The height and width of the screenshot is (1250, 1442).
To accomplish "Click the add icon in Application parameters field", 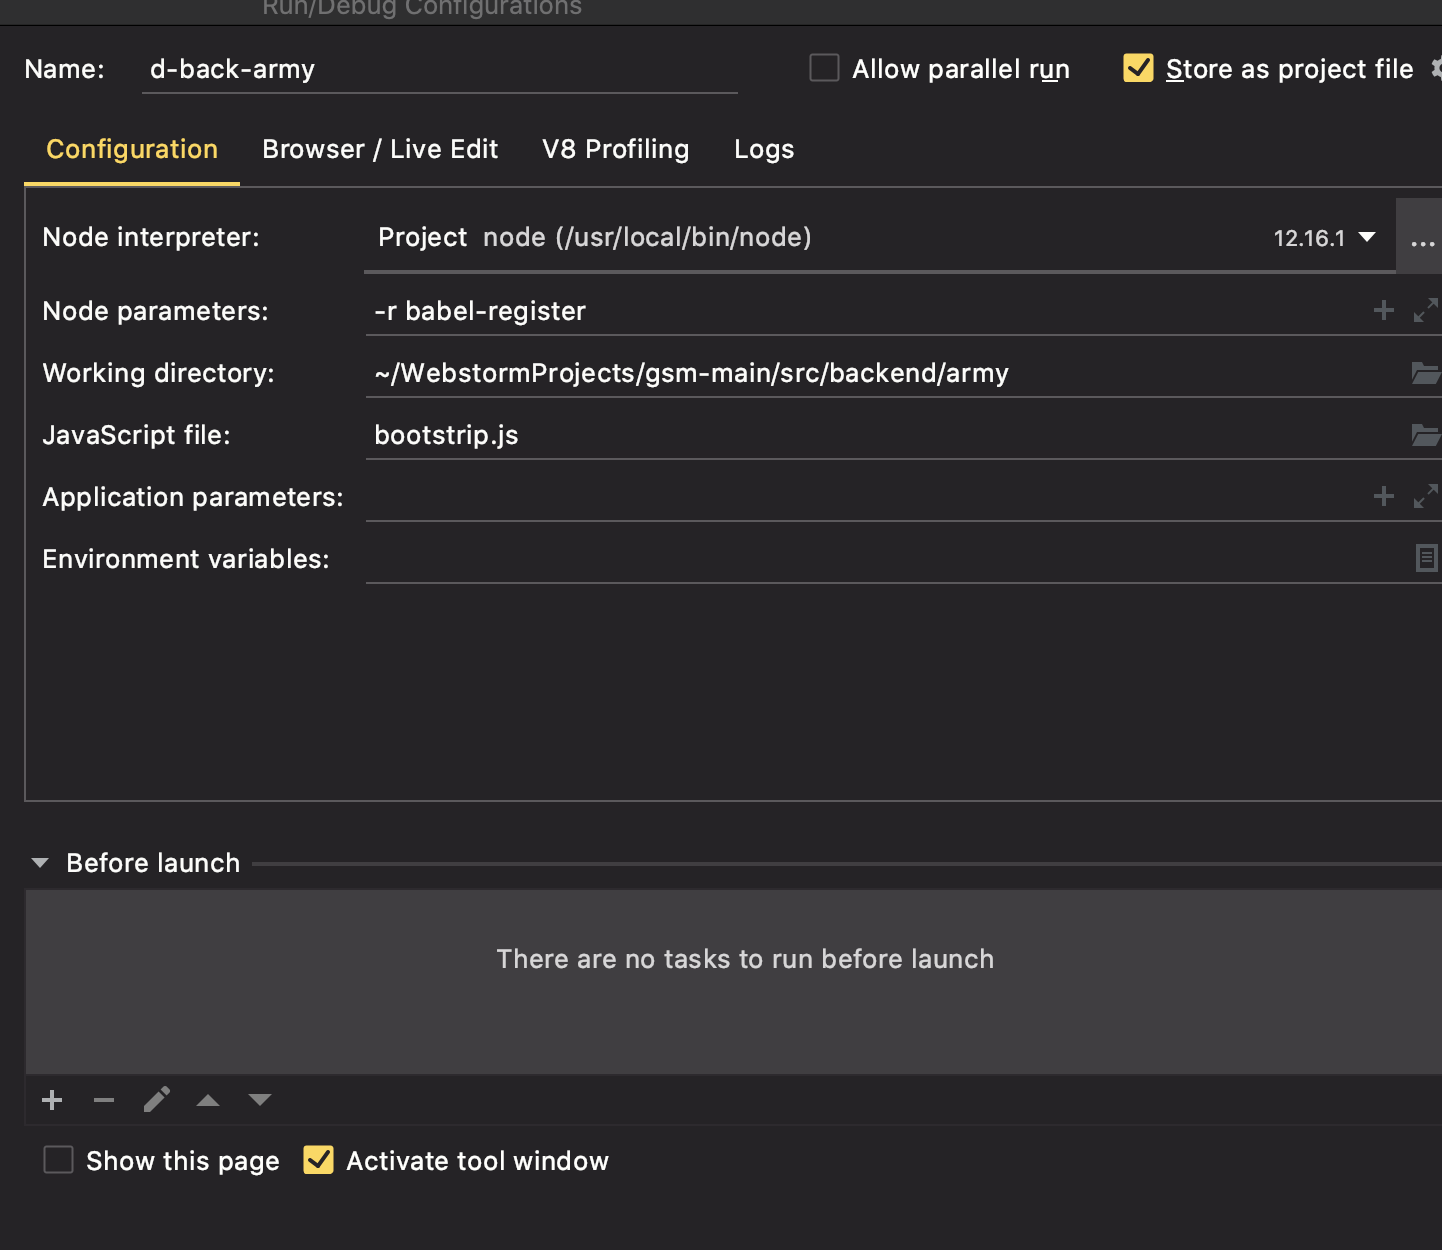I will click(x=1383, y=497).
